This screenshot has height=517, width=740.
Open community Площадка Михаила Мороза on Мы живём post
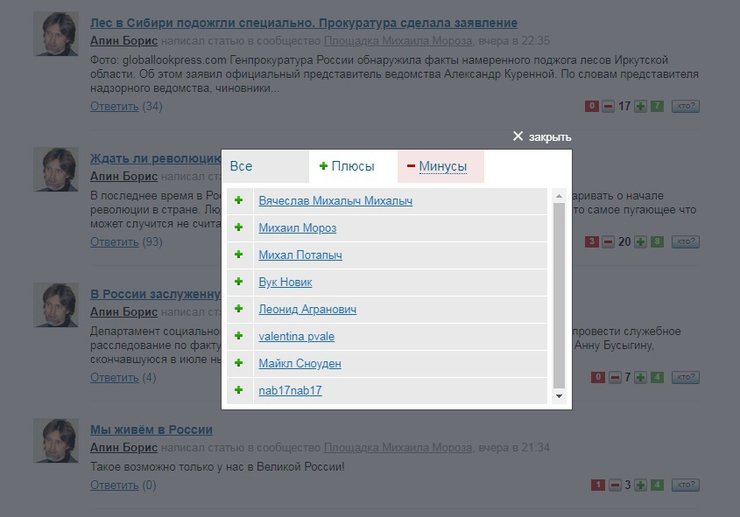[x=398, y=447]
